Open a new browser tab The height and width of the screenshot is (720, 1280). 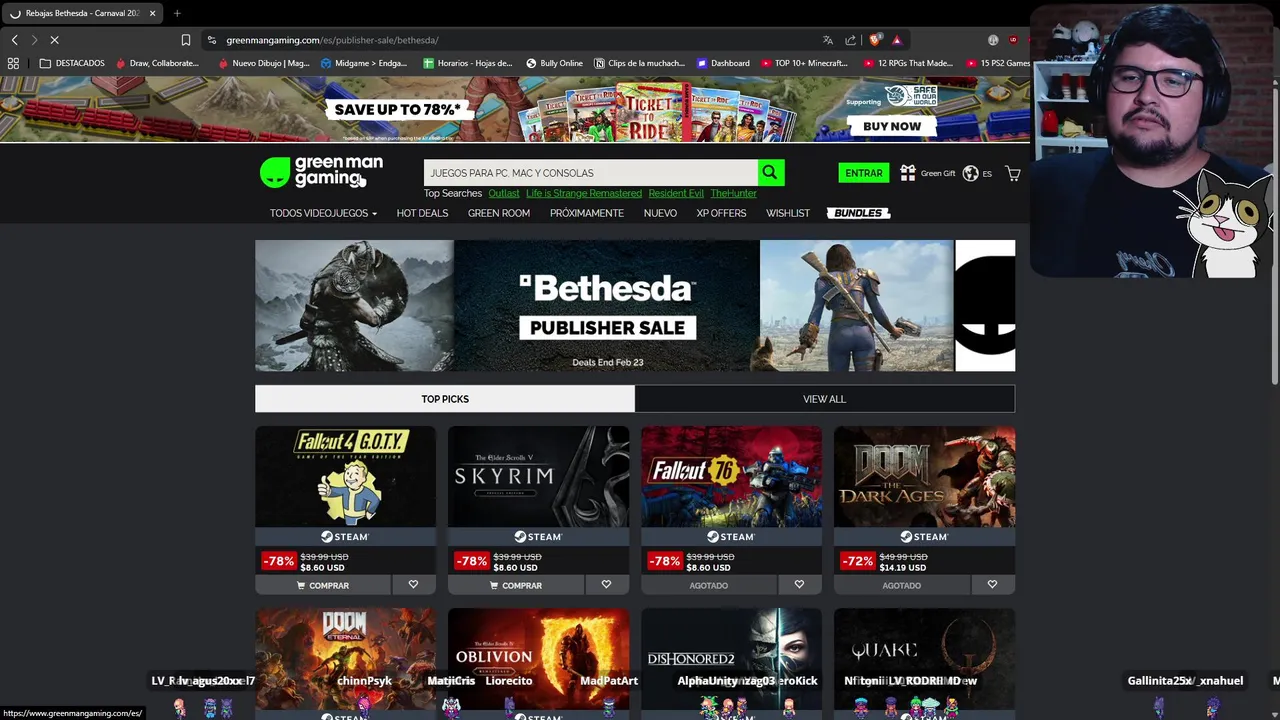[177, 13]
